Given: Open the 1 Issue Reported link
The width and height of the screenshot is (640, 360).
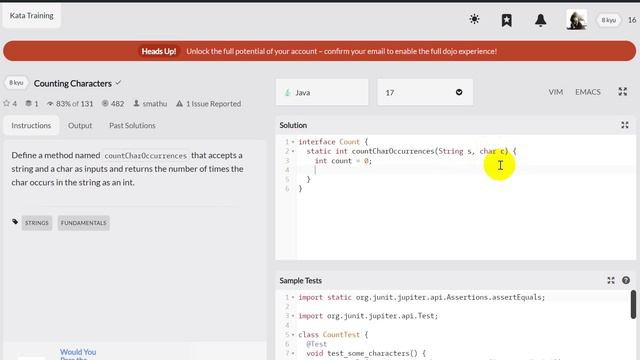Looking at the screenshot, I should coord(209,104).
